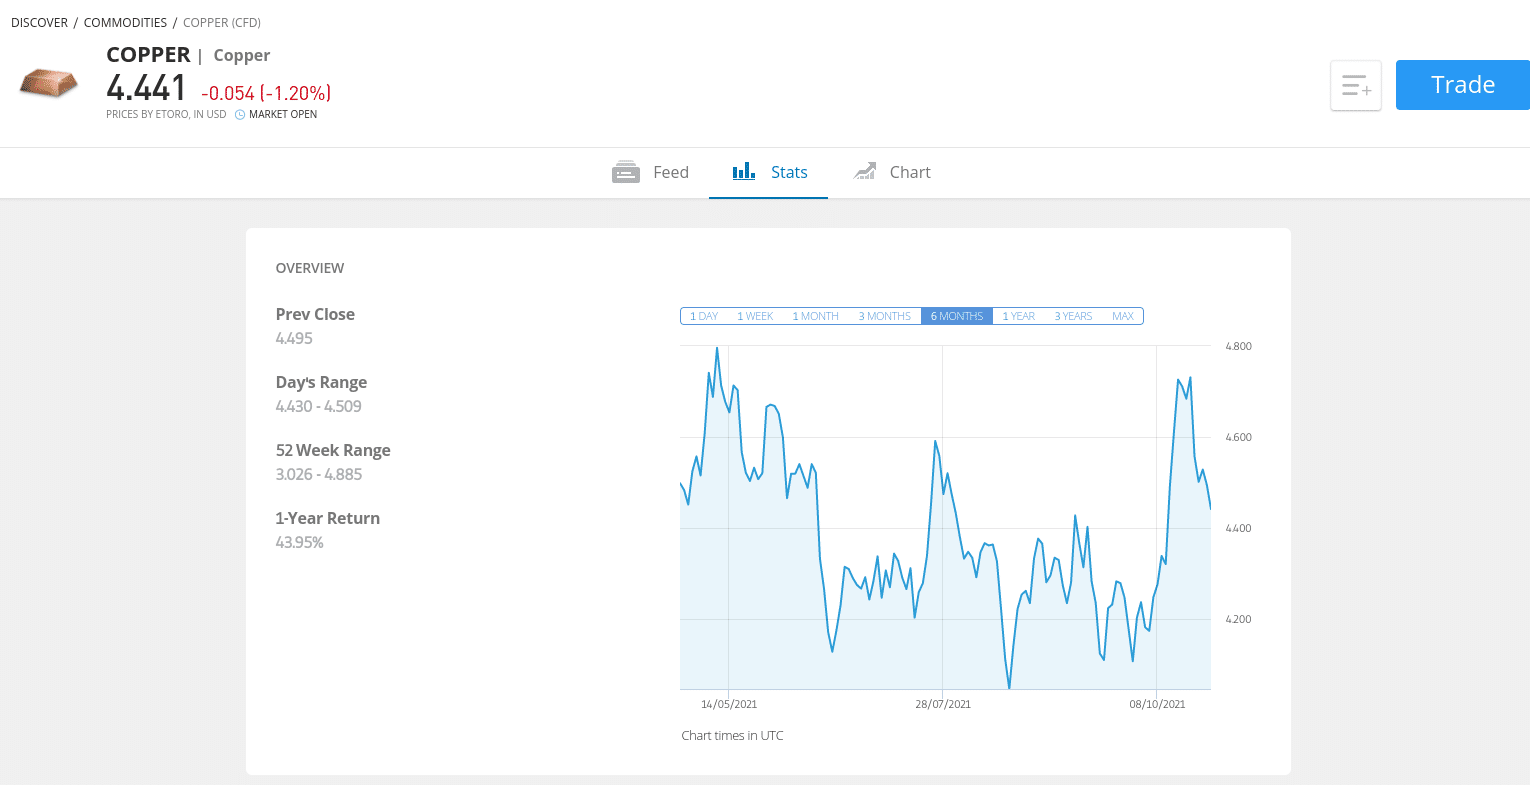Click the price change -0.054 (-1.20%)
Viewport: 1530px width, 785px height.
coord(266,93)
